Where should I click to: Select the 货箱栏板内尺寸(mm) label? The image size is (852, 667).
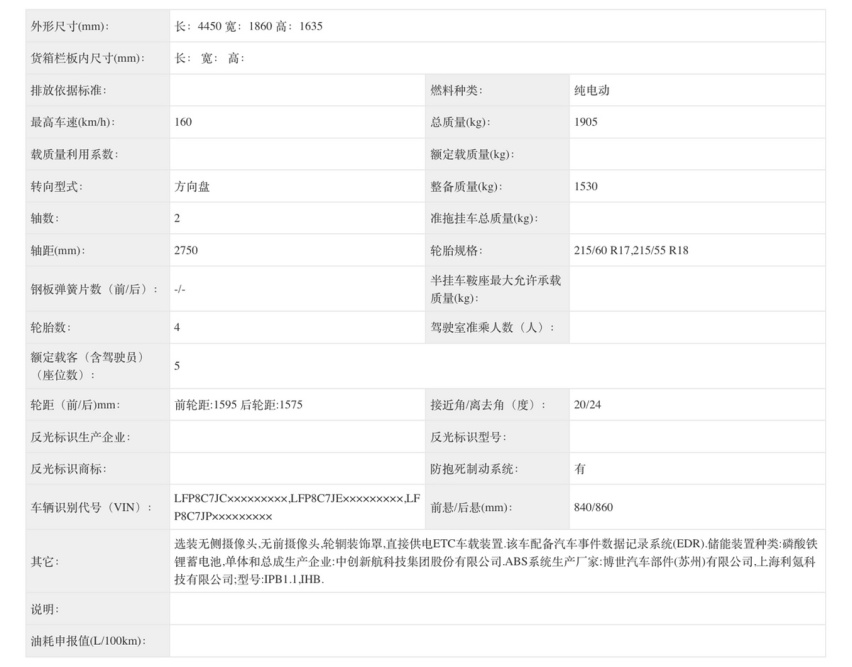point(87,58)
